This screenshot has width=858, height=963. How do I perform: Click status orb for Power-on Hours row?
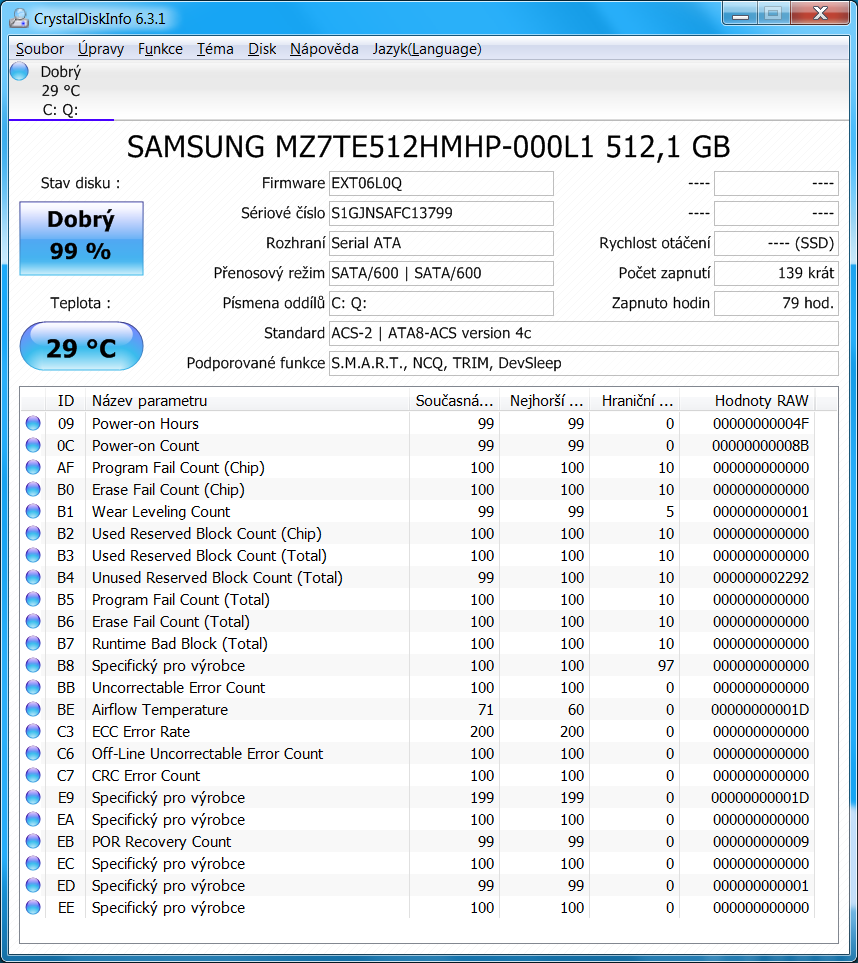pos(34,424)
